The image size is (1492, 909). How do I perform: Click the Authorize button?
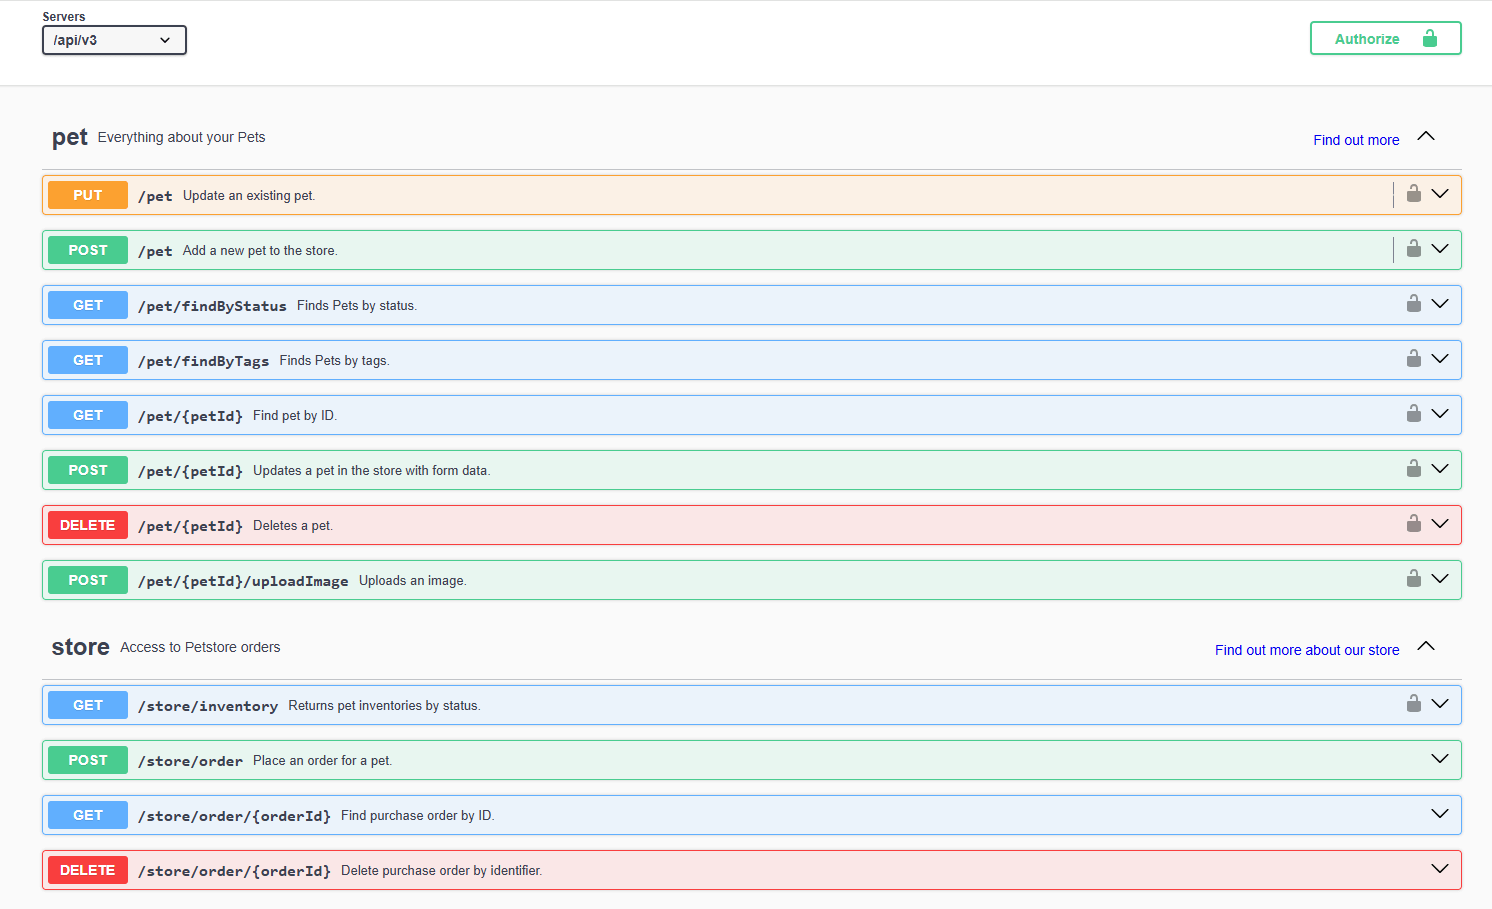tap(1385, 37)
